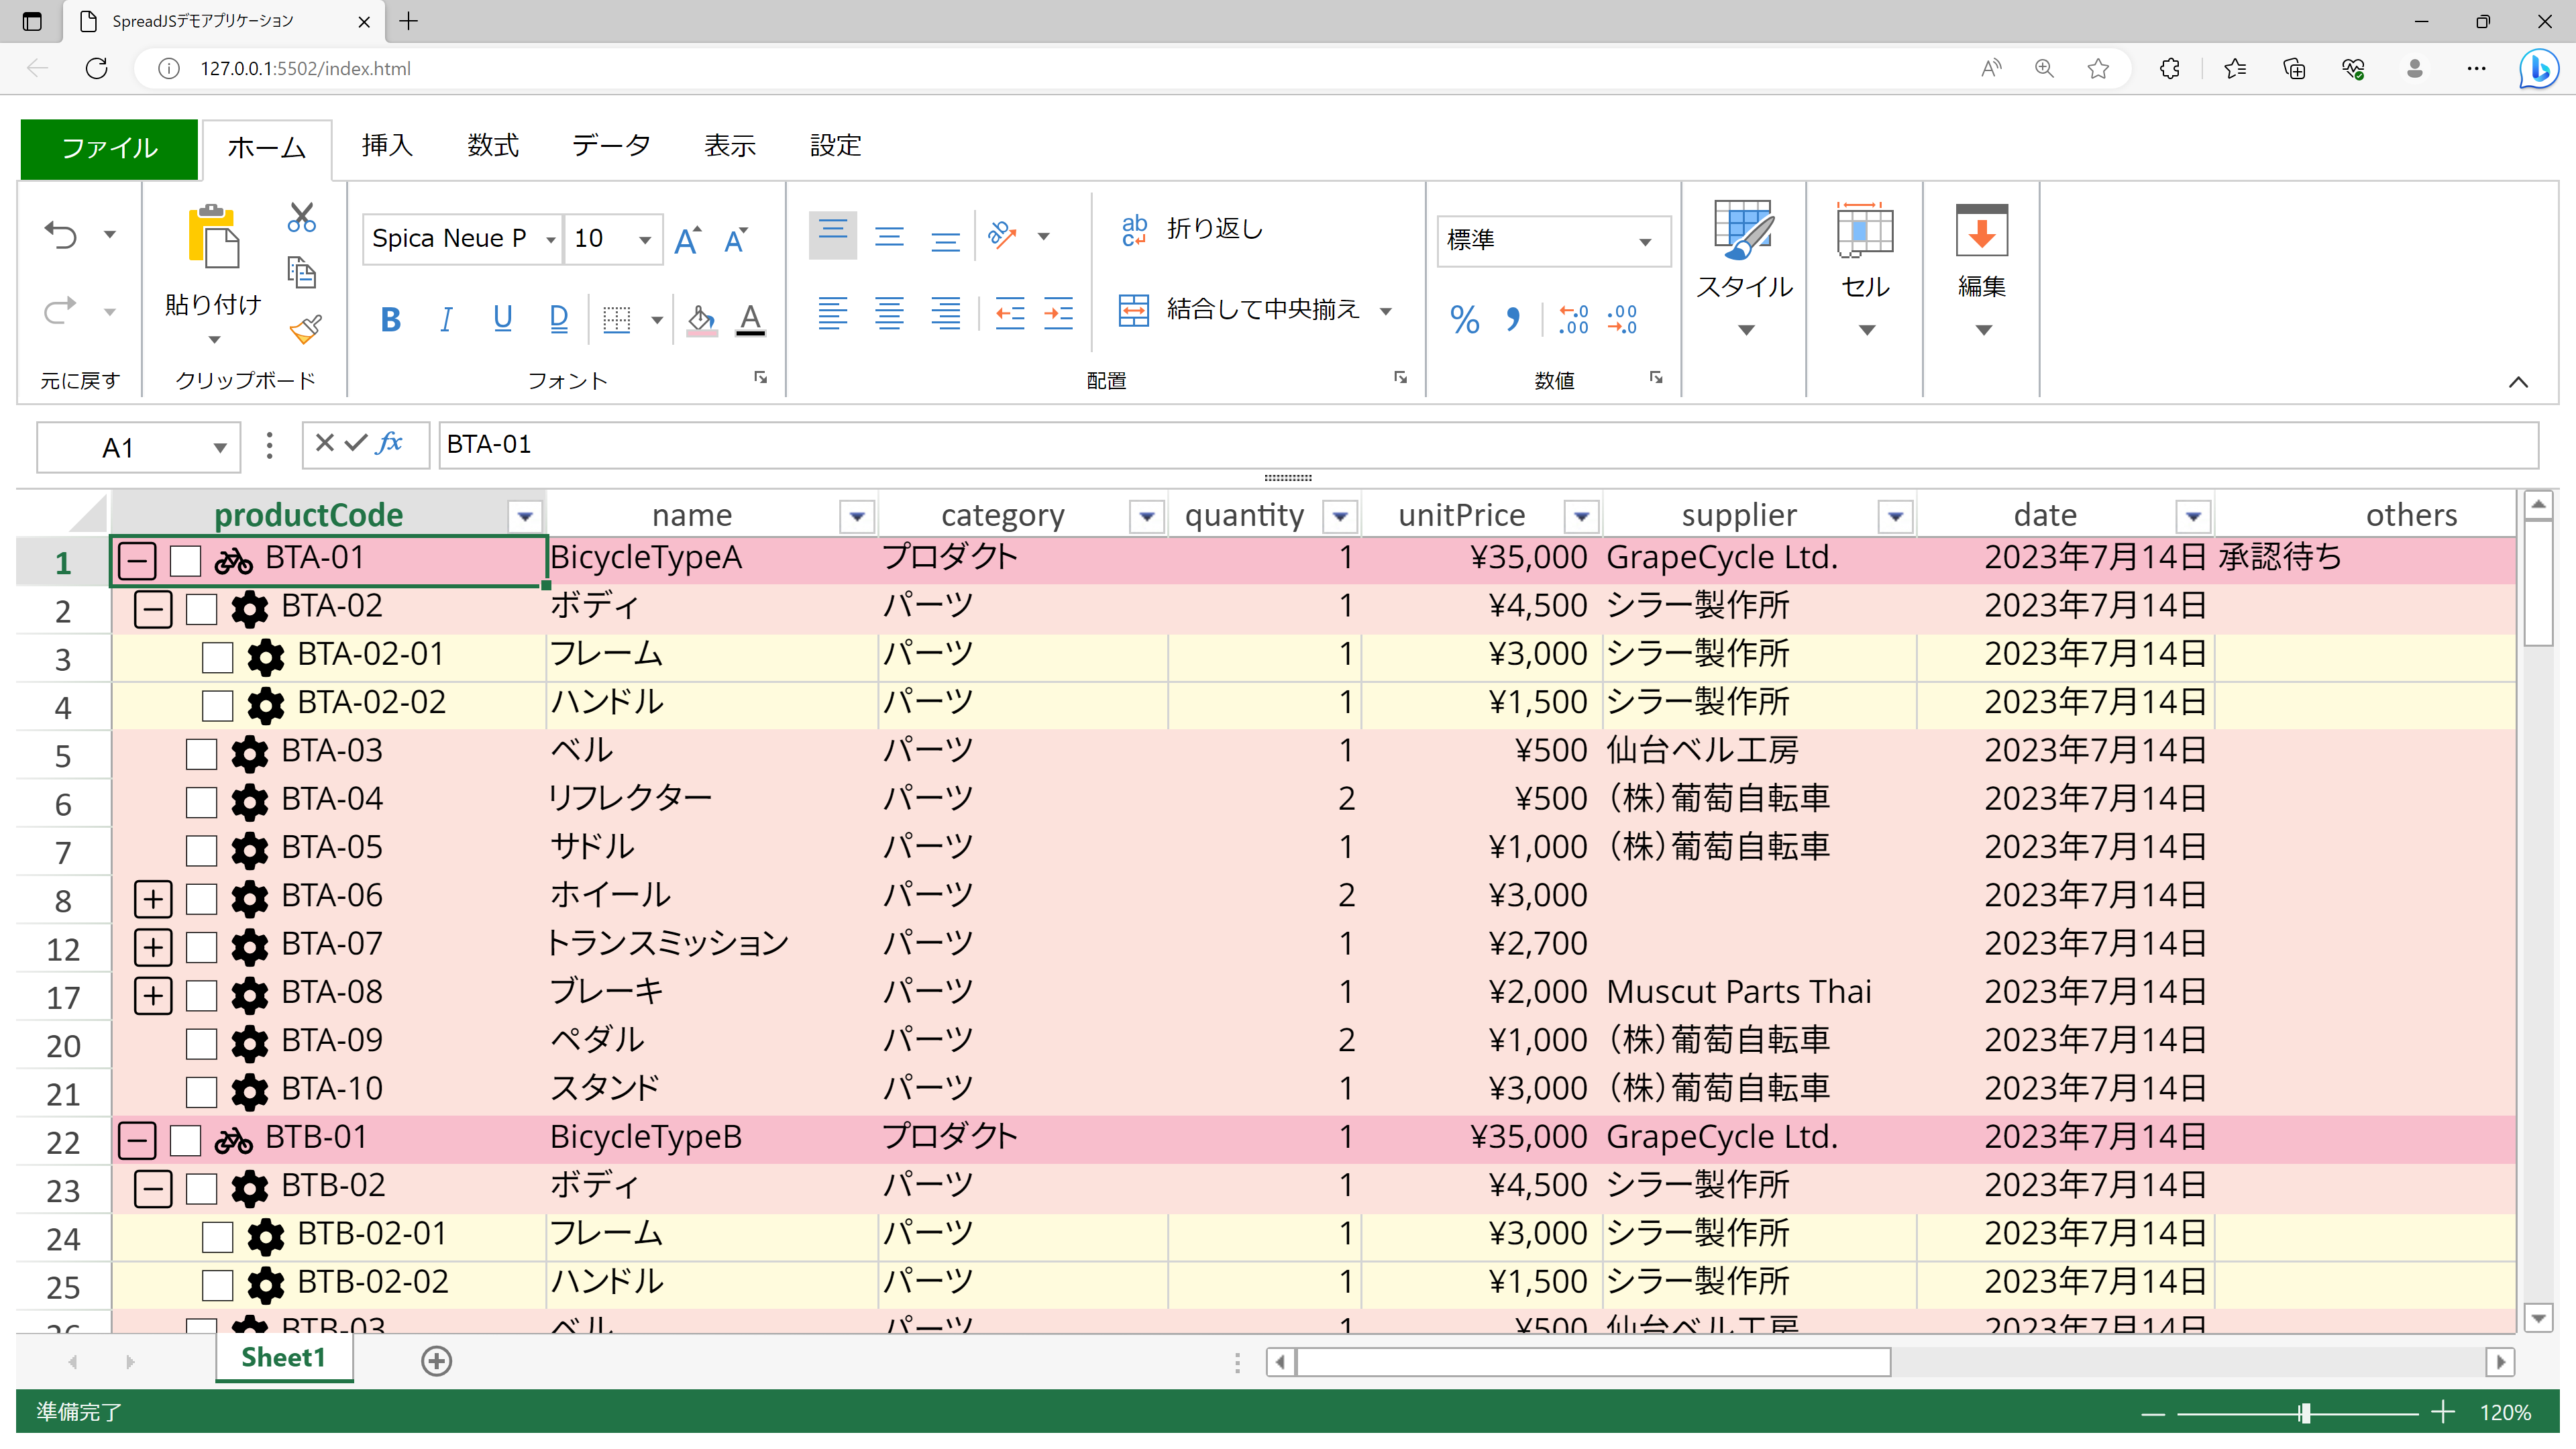The image size is (2576, 1449).
Task: Open the supplier column filter dropdown
Action: [x=1894, y=517]
